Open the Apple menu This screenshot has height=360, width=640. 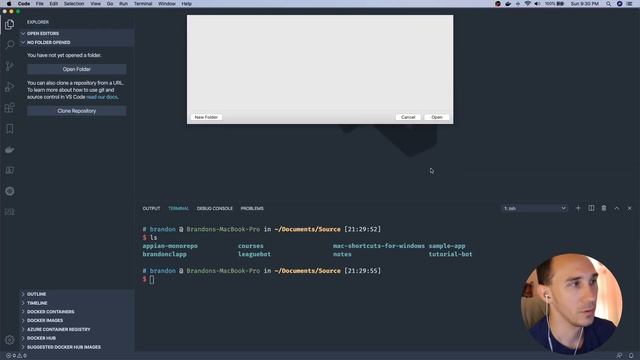(9, 4)
